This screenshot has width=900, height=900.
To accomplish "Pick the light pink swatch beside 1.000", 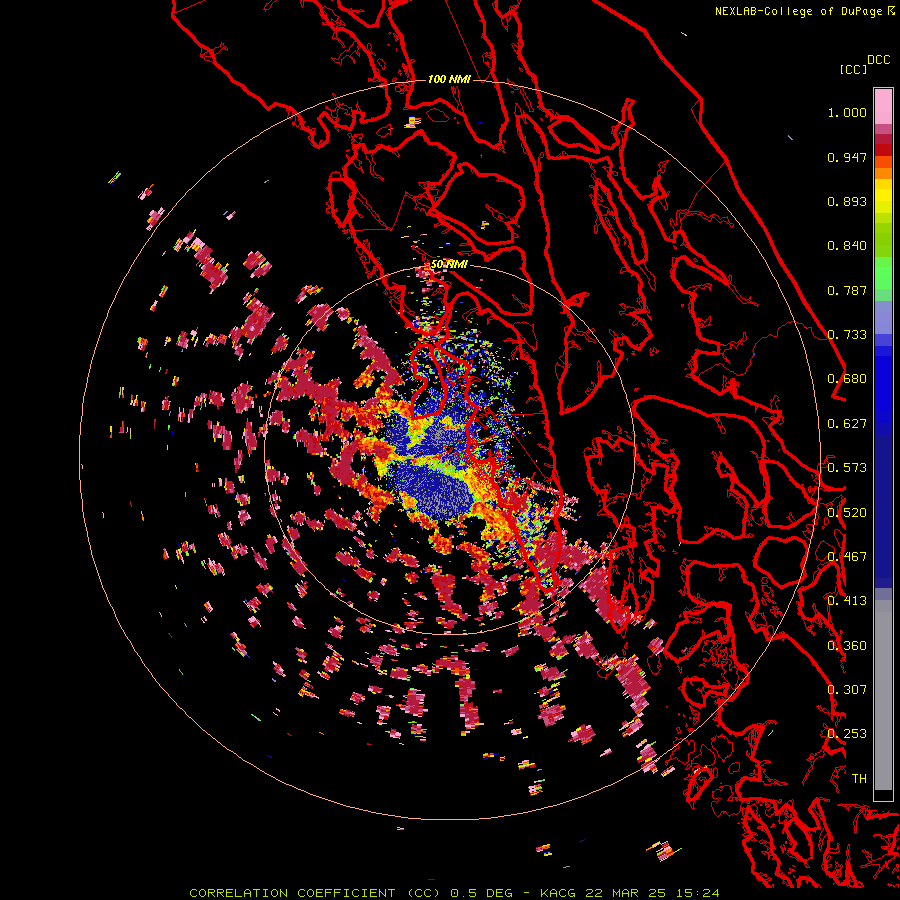I will [x=883, y=107].
